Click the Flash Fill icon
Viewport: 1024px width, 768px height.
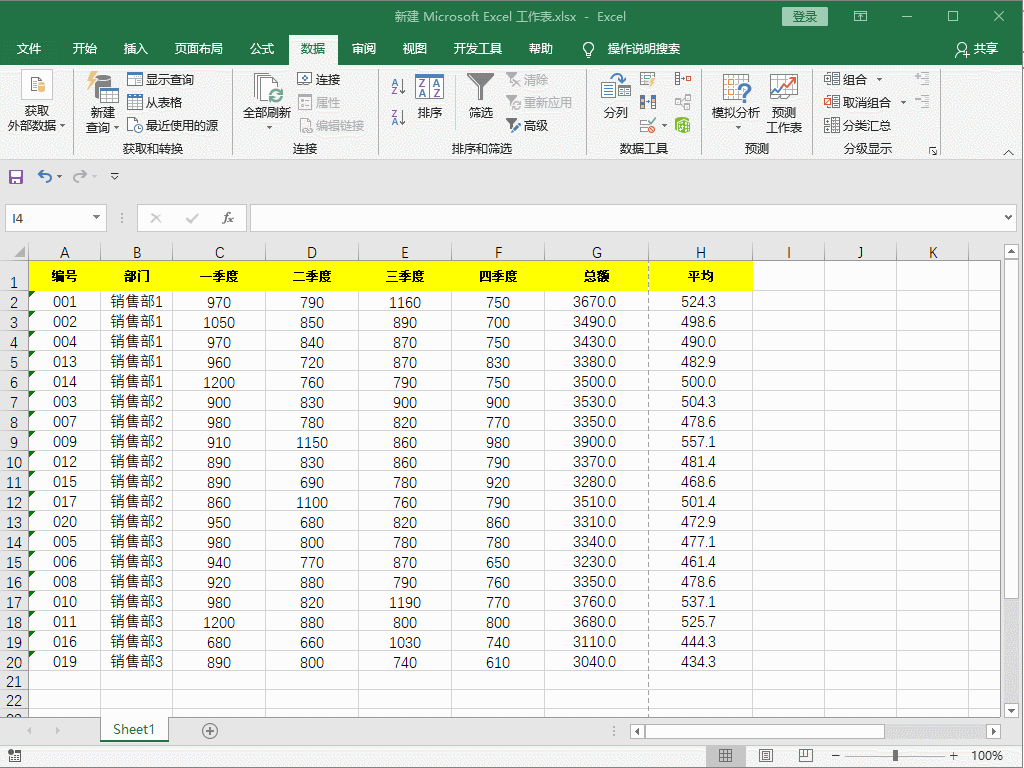click(648, 80)
